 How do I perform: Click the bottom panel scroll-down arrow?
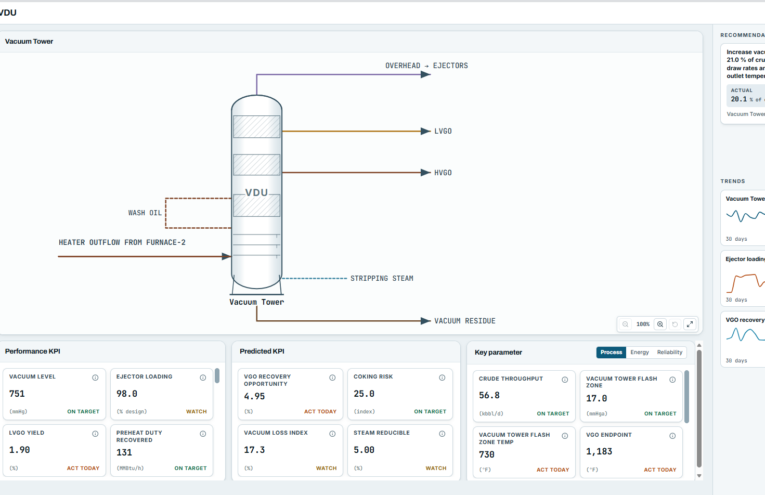point(699,475)
